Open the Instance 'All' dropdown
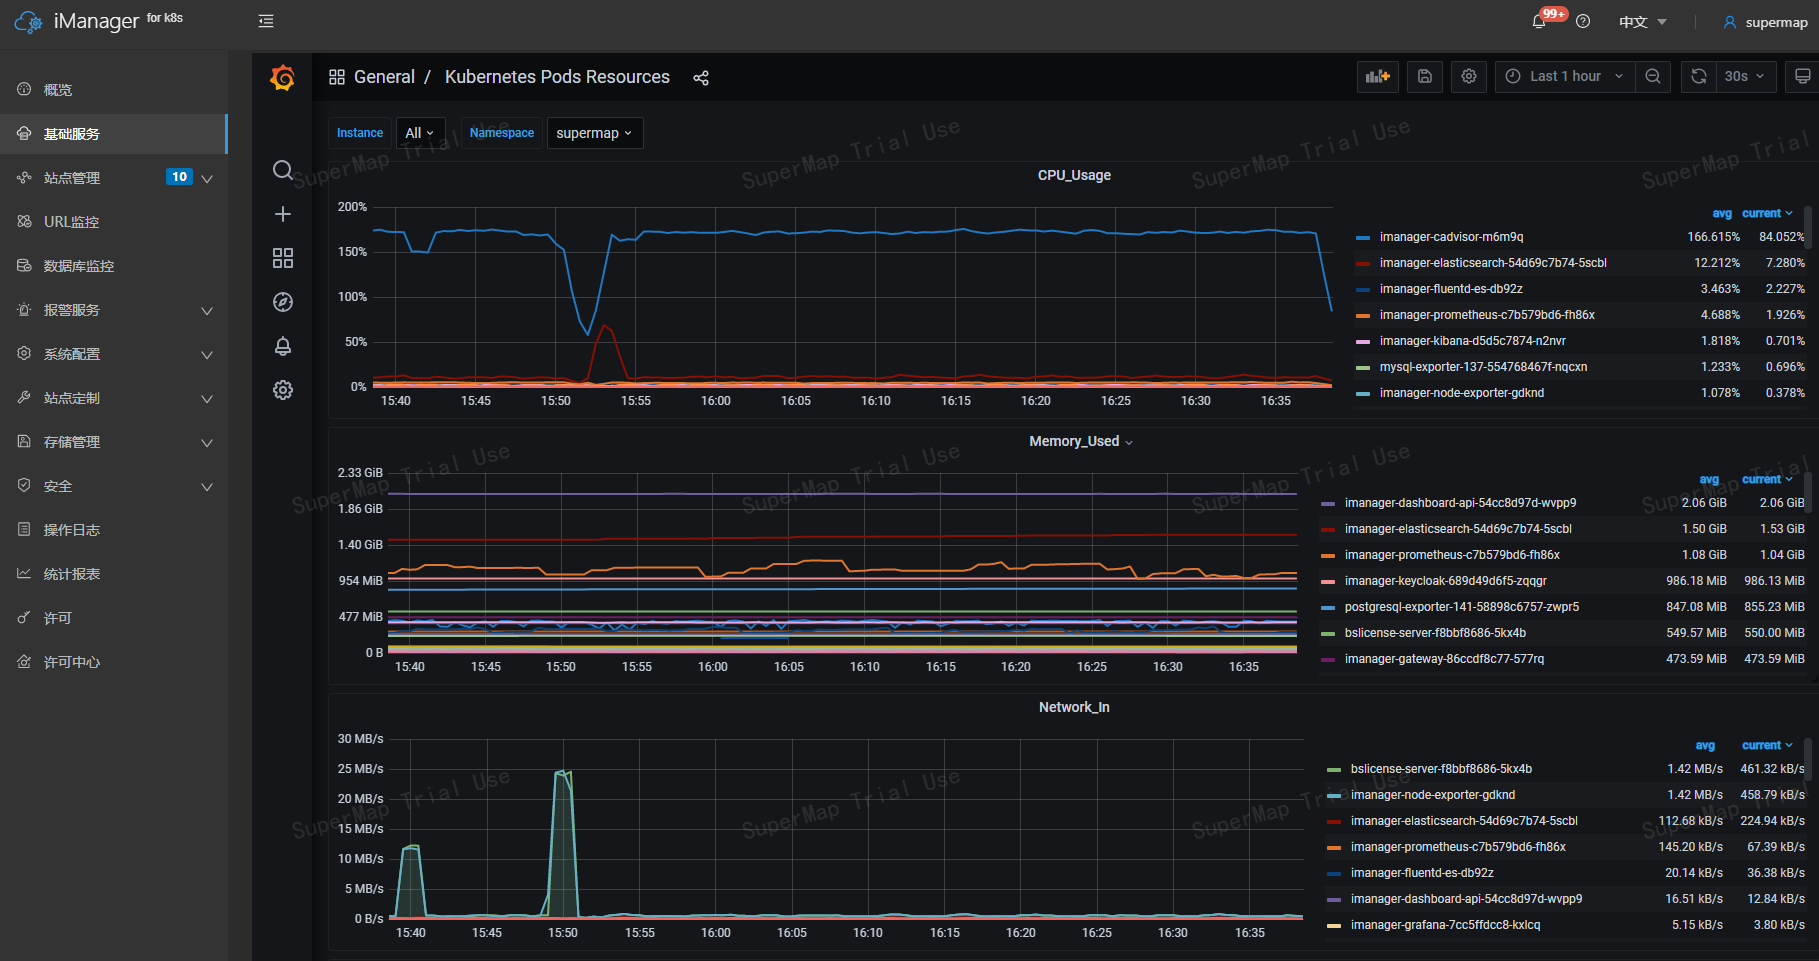This screenshot has height=961, width=1819. click(x=419, y=133)
